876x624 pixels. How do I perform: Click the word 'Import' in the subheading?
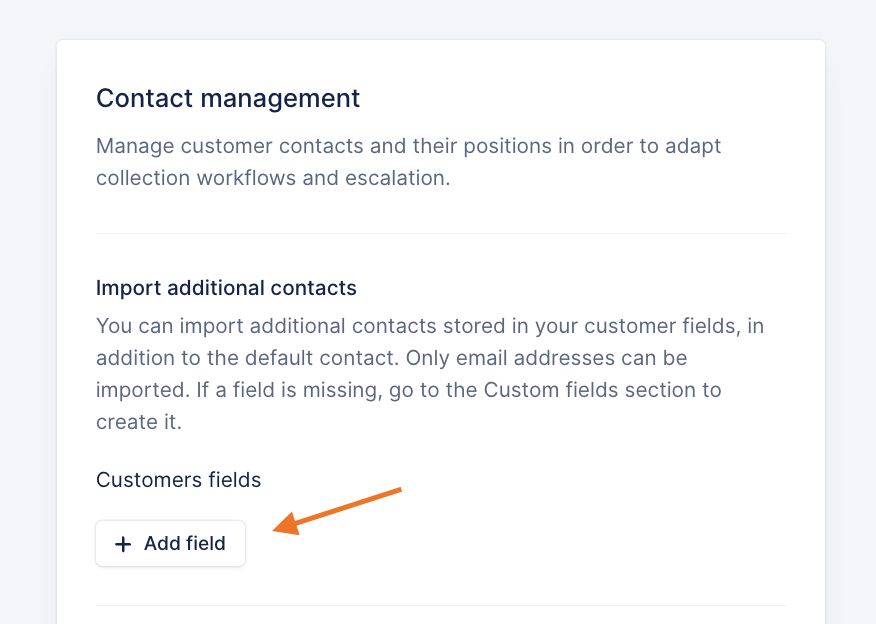(x=126, y=288)
